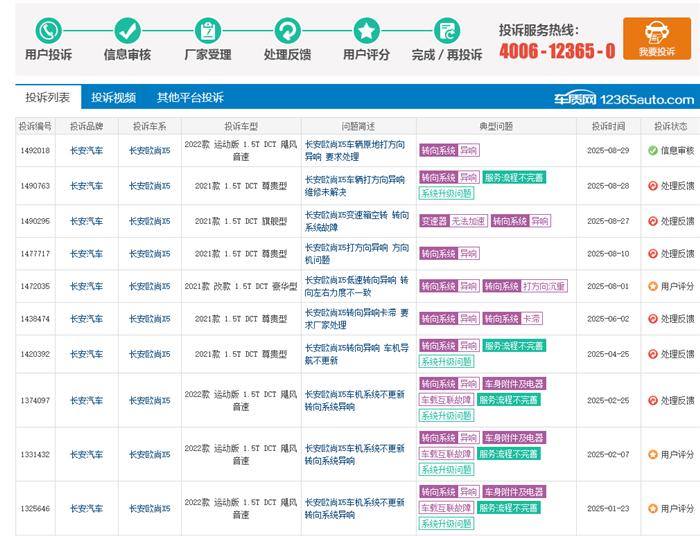Click the 处理反馈 status icon for complaint 1420392
This screenshot has height=536, width=700.
coord(653,354)
